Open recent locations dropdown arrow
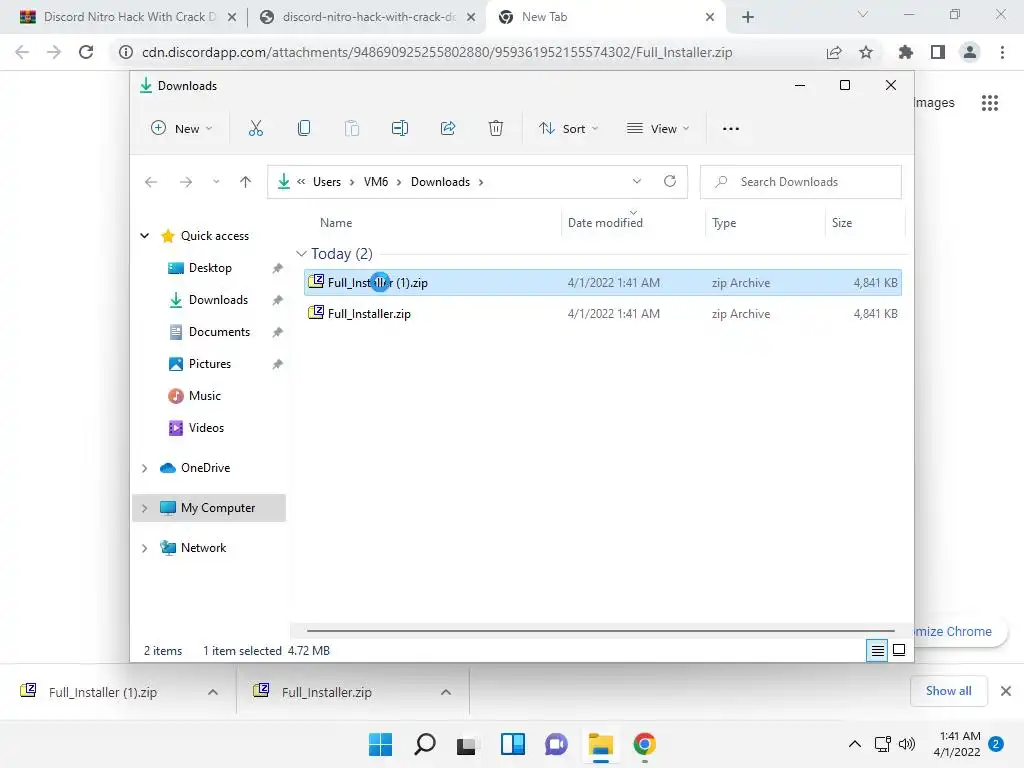1024x768 pixels. pyautogui.click(x=216, y=182)
